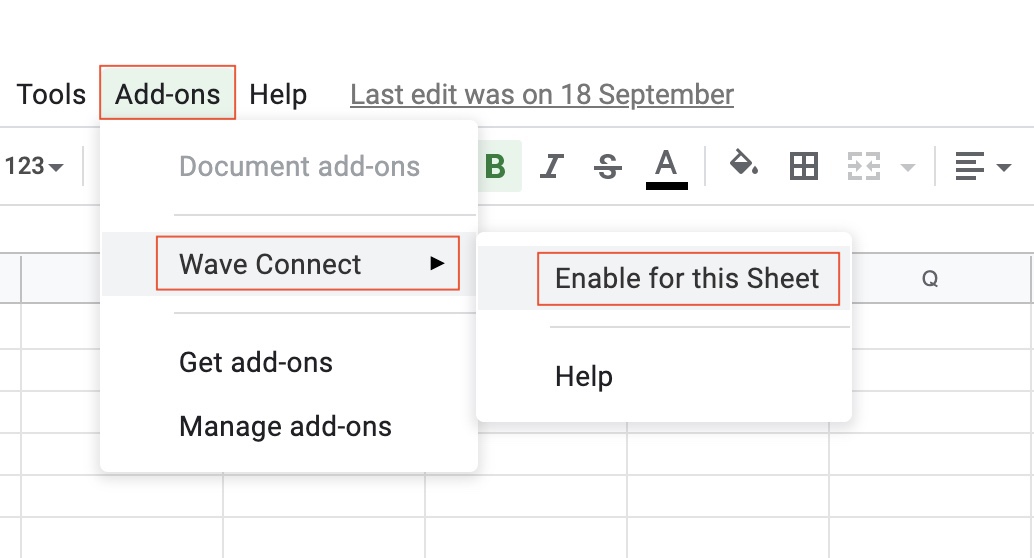Toggle bold formatting

(x=496, y=166)
